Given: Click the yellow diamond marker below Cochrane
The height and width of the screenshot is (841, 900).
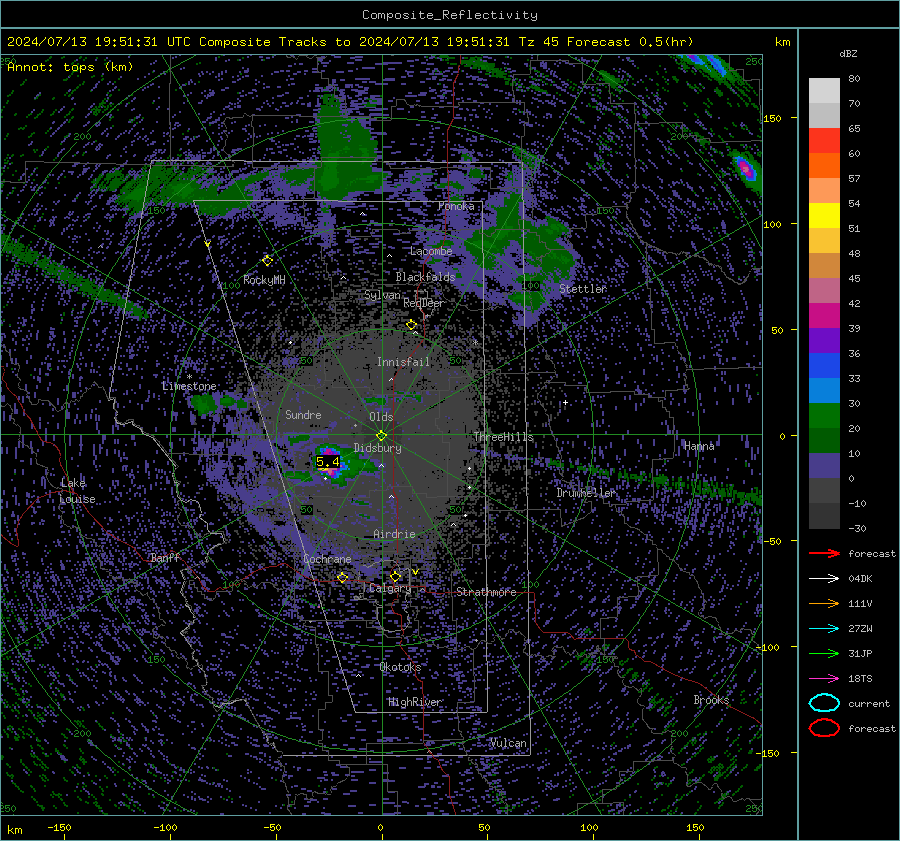Looking at the screenshot, I should [x=342, y=577].
